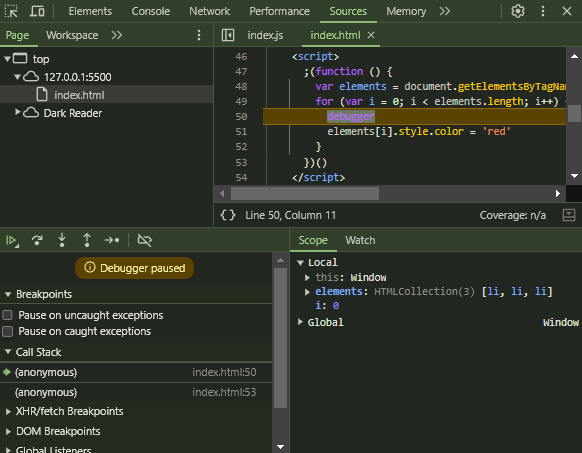Click the editor vertical scroll up arrow
The width and height of the screenshot is (582, 453).
574,56
